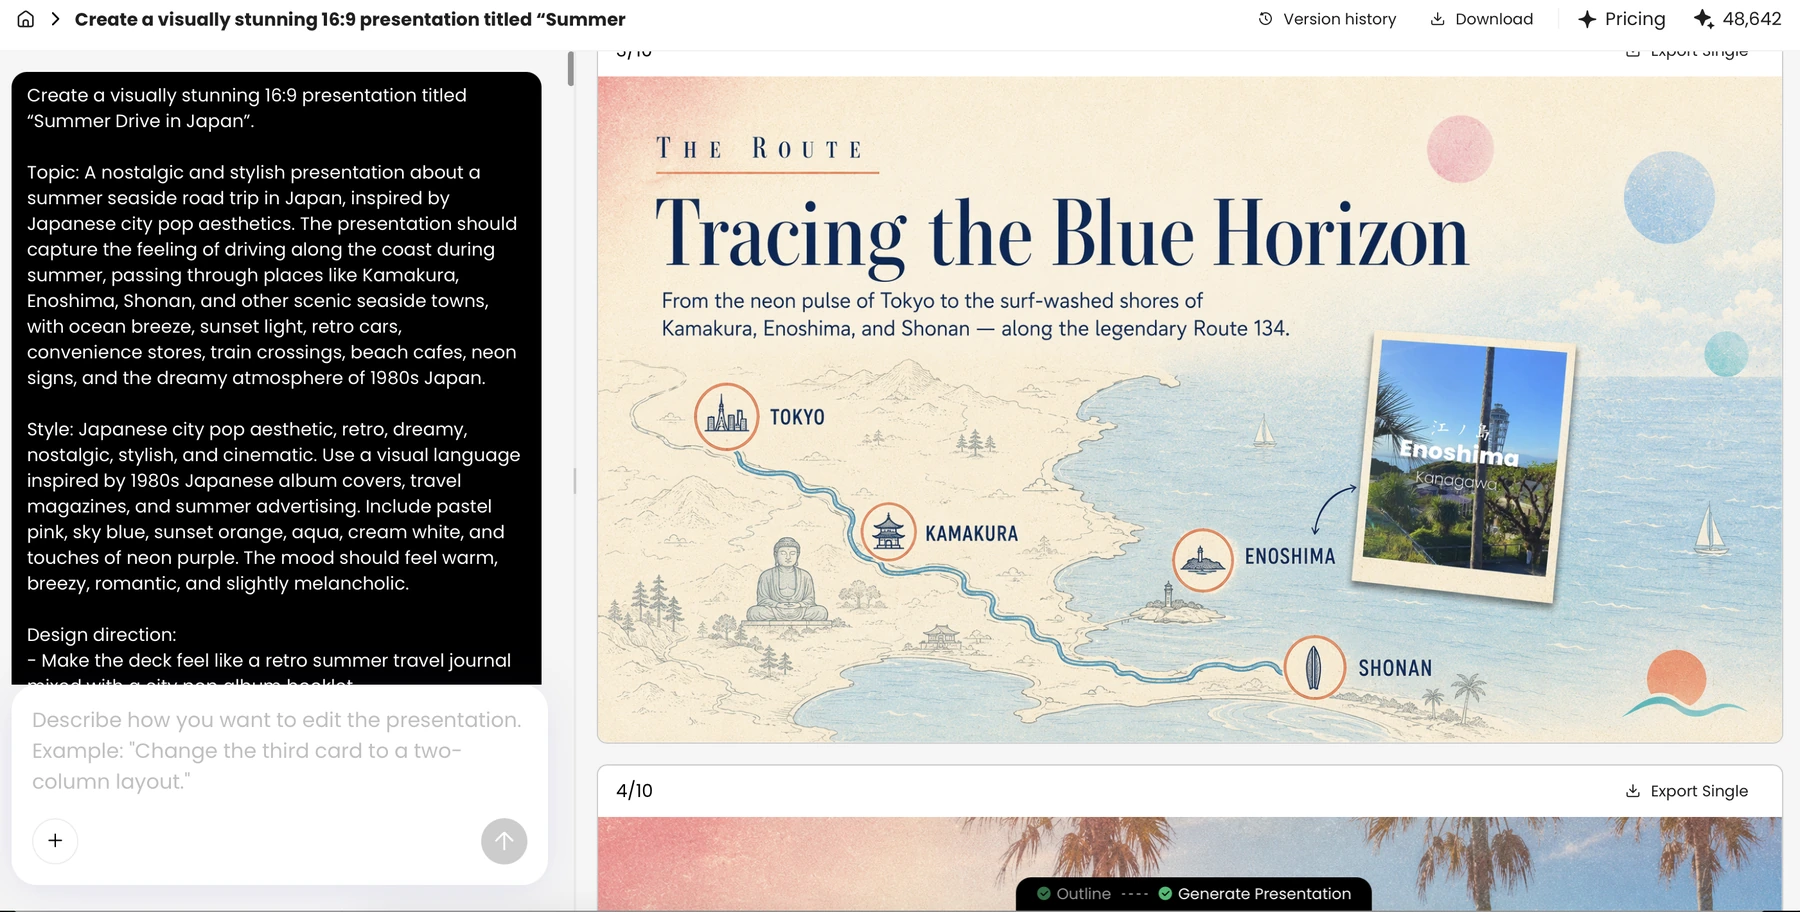Click the slide's Route 134 description text

tap(975, 314)
